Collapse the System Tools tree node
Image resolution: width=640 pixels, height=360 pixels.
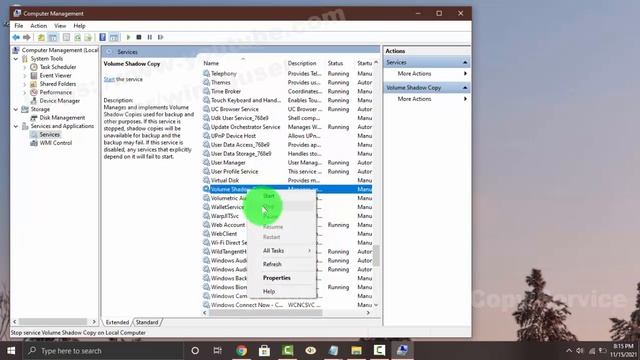pyautogui.click(x=16, y=59)
